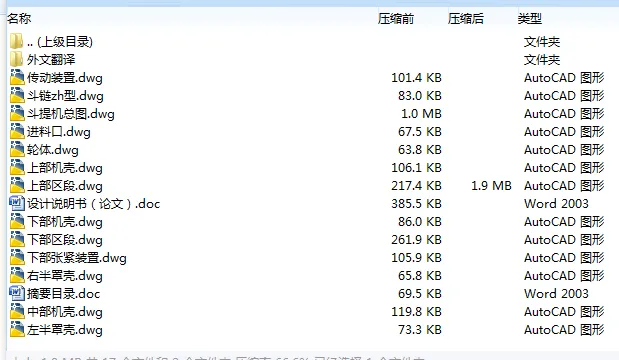
Task: Click the 119.8 KB size value
Action: tap(416, 312)
